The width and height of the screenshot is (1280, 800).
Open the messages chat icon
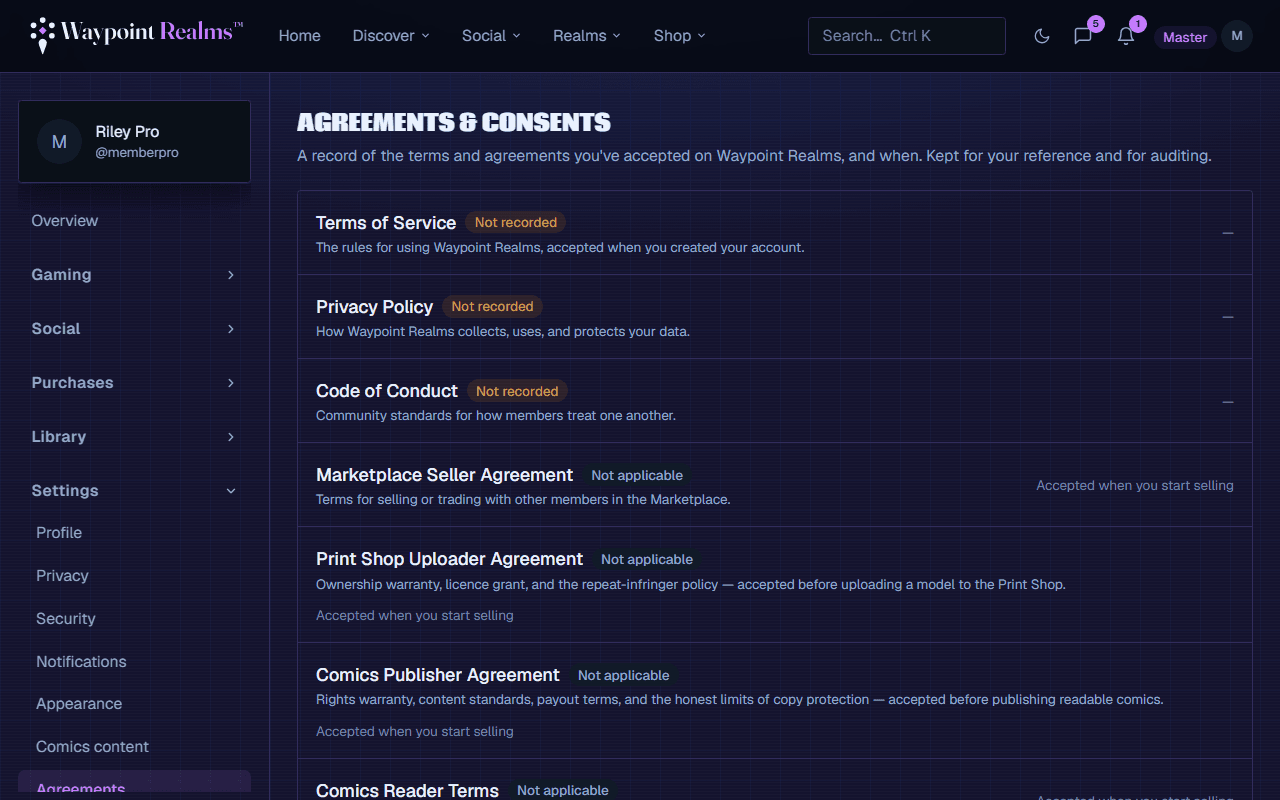1083,36
